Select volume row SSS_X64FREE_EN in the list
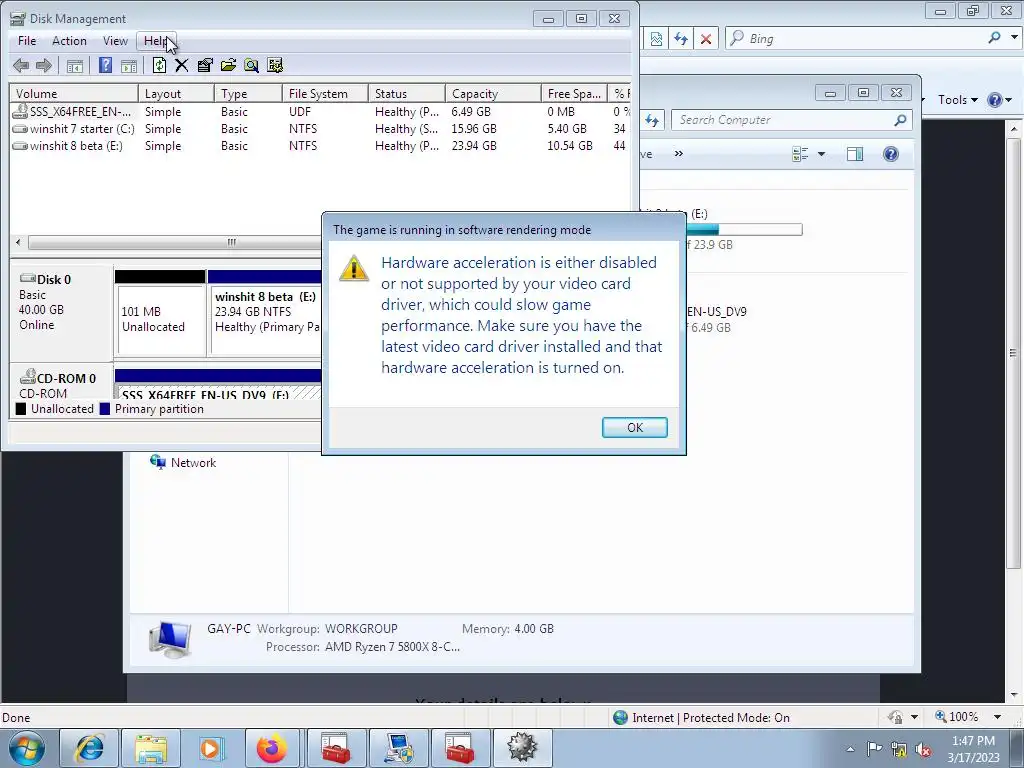The height and width of the screenshot is (768, 1024). pyautogui.click(x=320, y=112)
